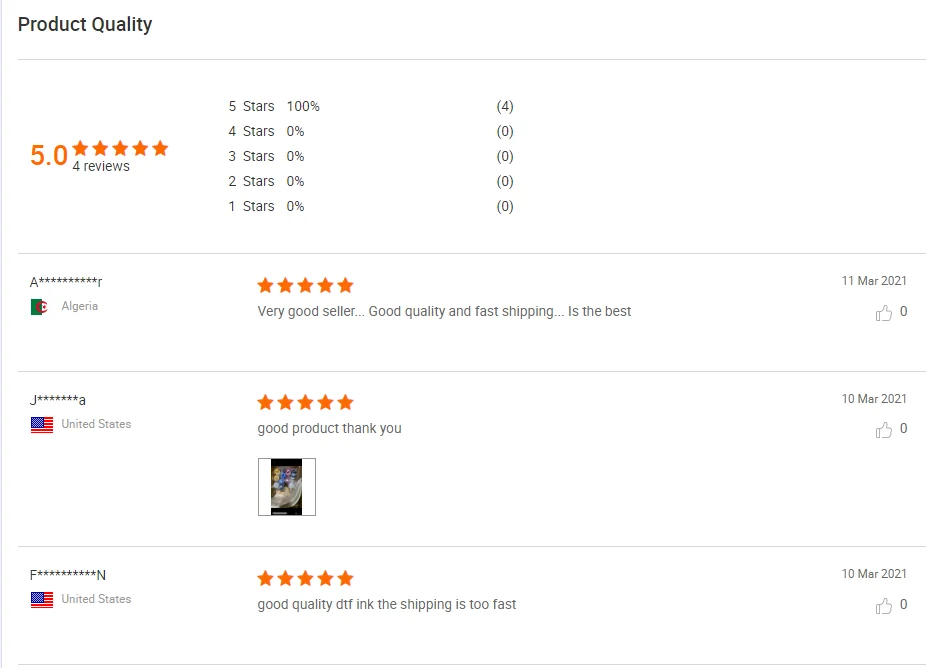Like the Algeria reviewer's comment with thumbs-up
This screenshot has width=926, height=668.
pyautogui.click(x=884, y=313)
